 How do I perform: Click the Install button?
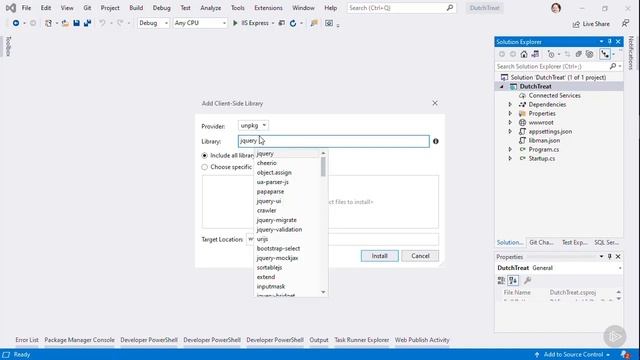(379, 256)
